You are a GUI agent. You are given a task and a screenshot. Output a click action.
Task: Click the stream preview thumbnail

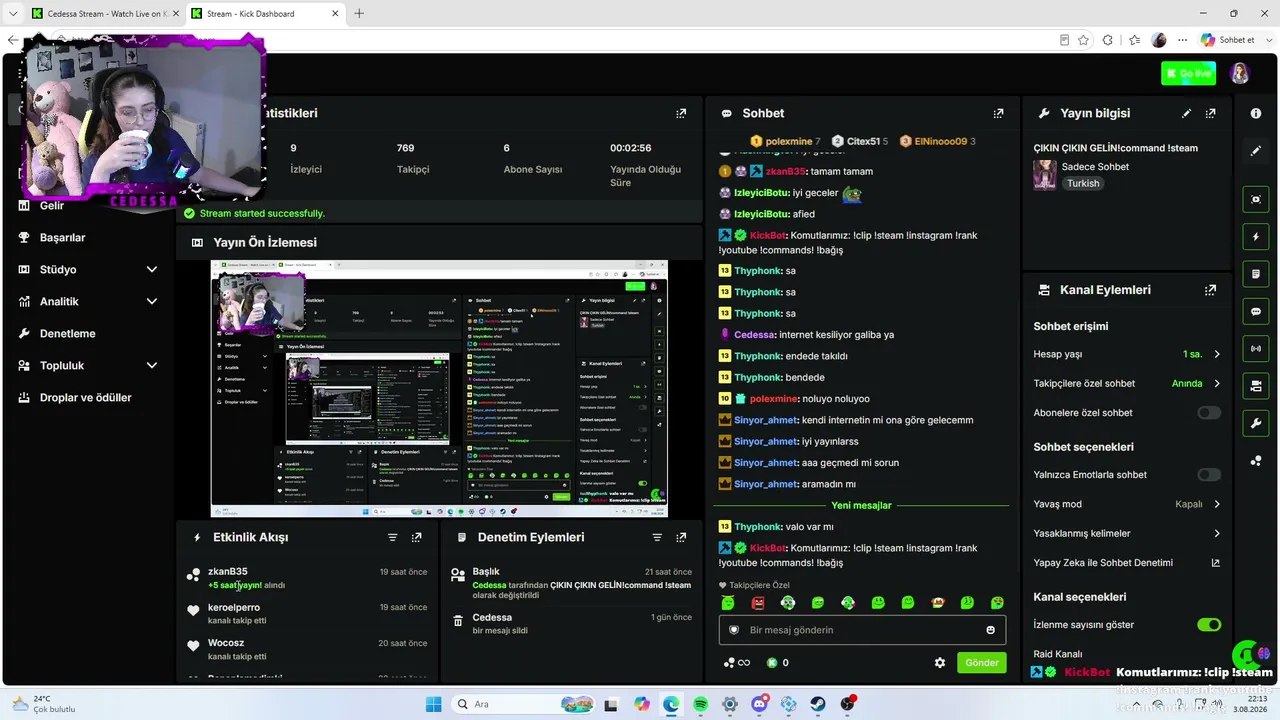(439, 389)
